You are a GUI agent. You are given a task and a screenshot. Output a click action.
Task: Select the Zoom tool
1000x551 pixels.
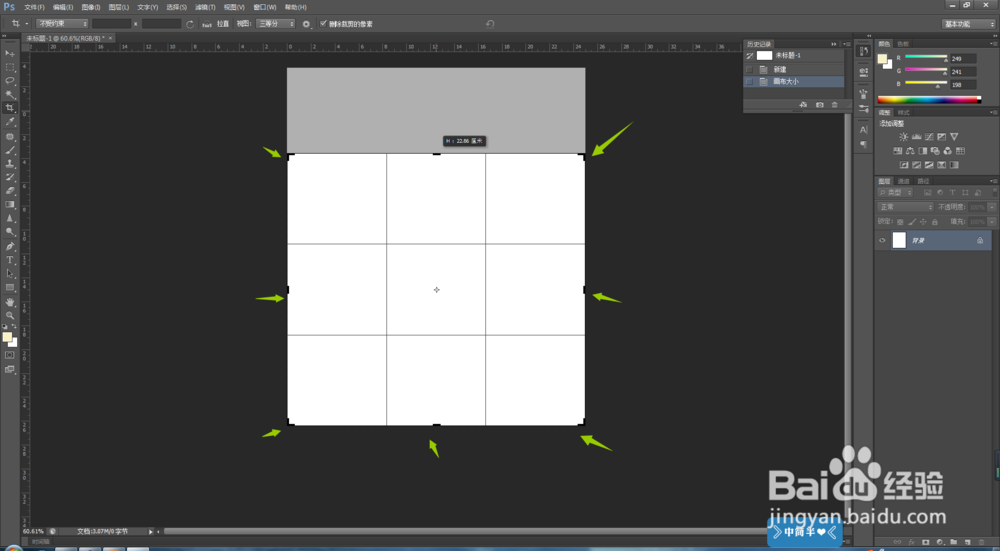pyautogui.click(x=10, y=315)
